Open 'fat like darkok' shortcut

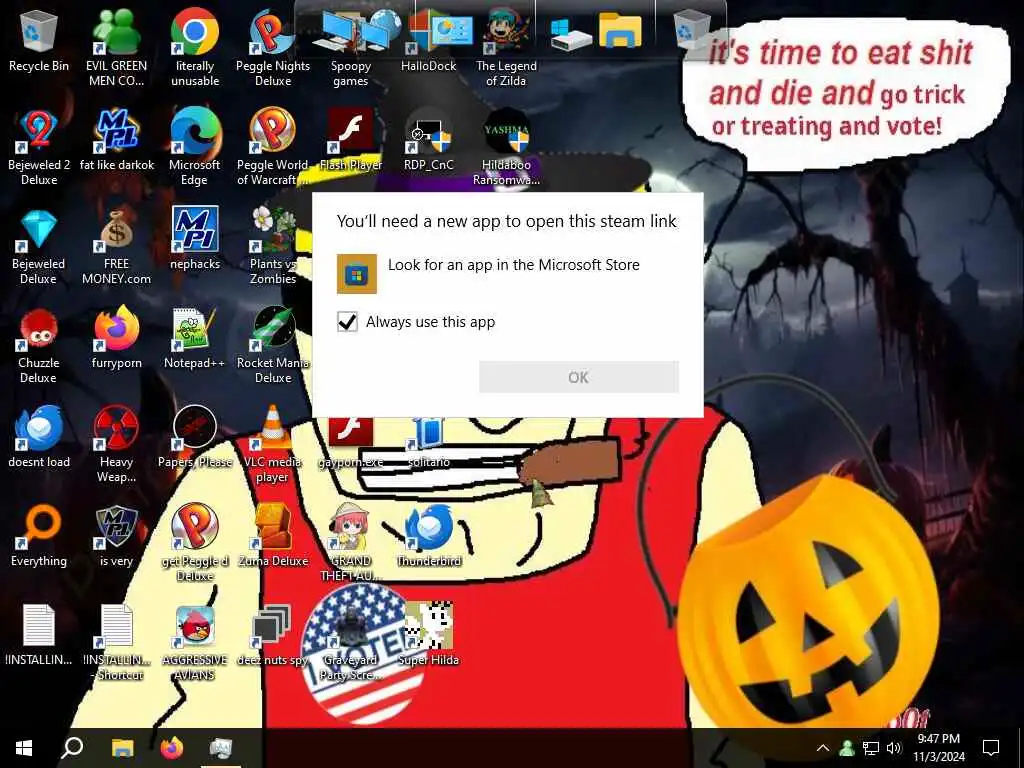tap(116, 130)
